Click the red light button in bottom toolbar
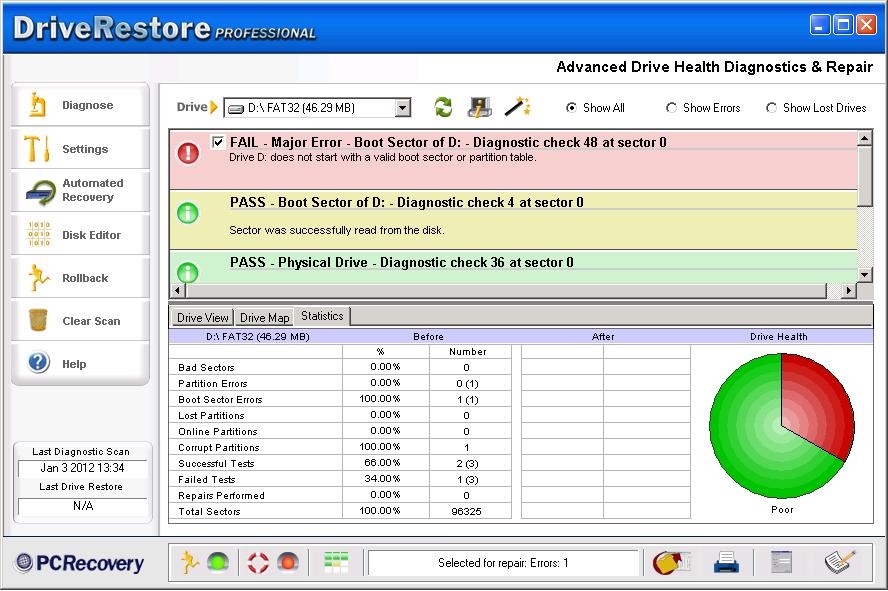 pos(288,563)
